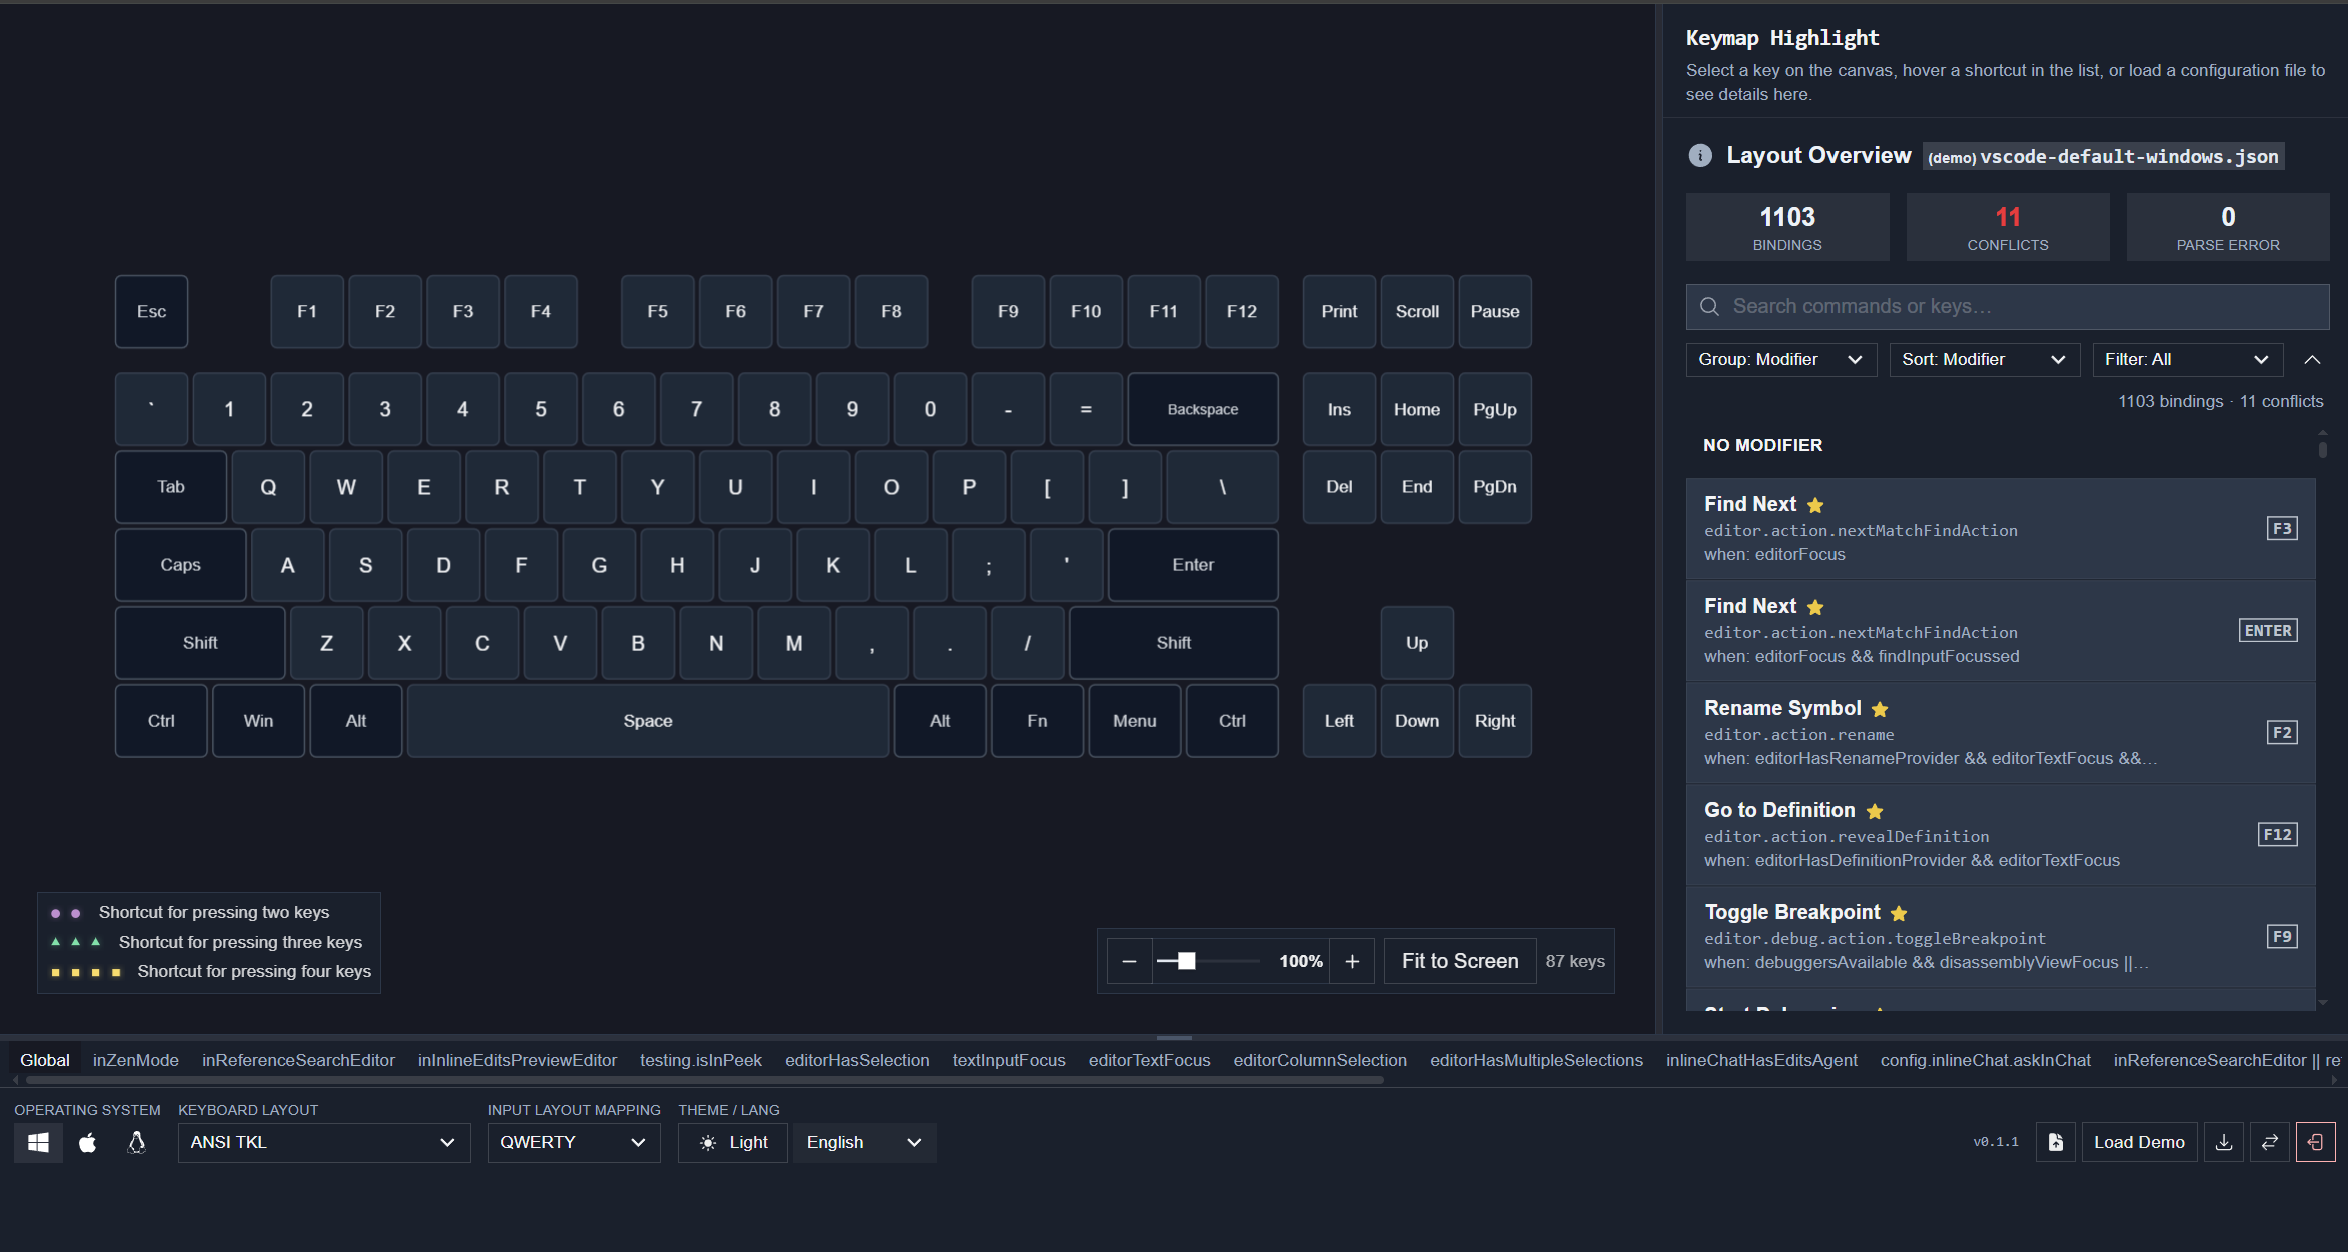Viewport: 2348px width, 1252px height.
Task: Click the swap arrows icon button
Action: coord(2270,1142)
